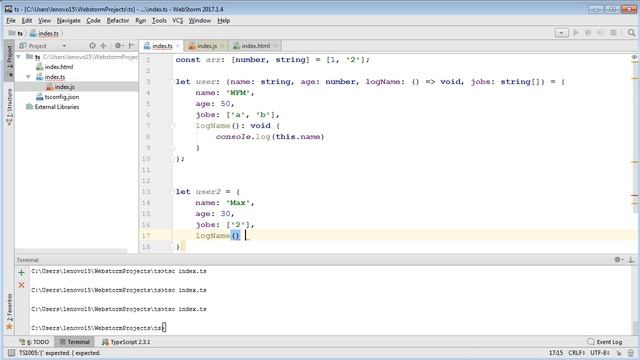The height and width of the screenshot is (360, 640).
Task: Click the inspections inspector icon in status bar
Action: [631, 353]
